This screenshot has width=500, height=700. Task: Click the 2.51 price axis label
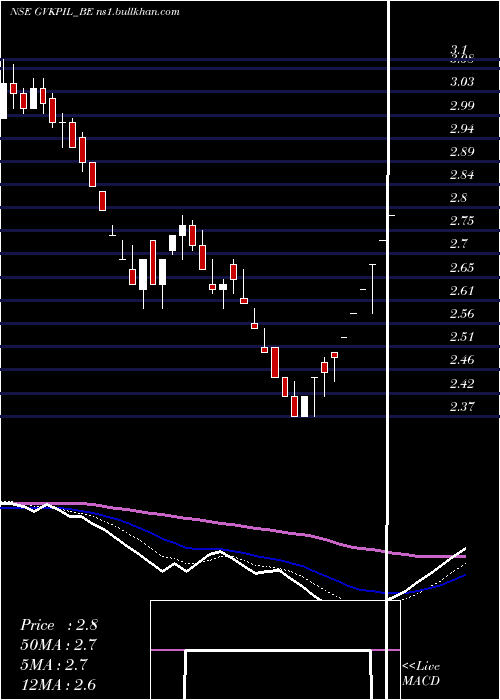pos(462,337)
